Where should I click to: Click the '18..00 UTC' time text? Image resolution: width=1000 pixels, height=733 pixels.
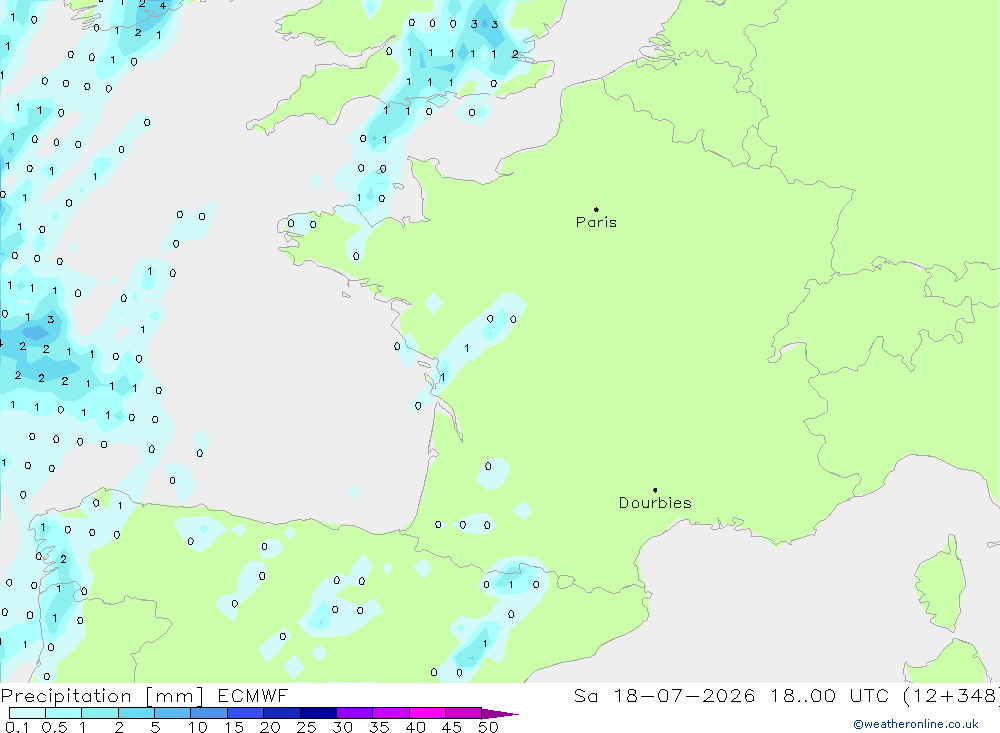click(829, 695)
